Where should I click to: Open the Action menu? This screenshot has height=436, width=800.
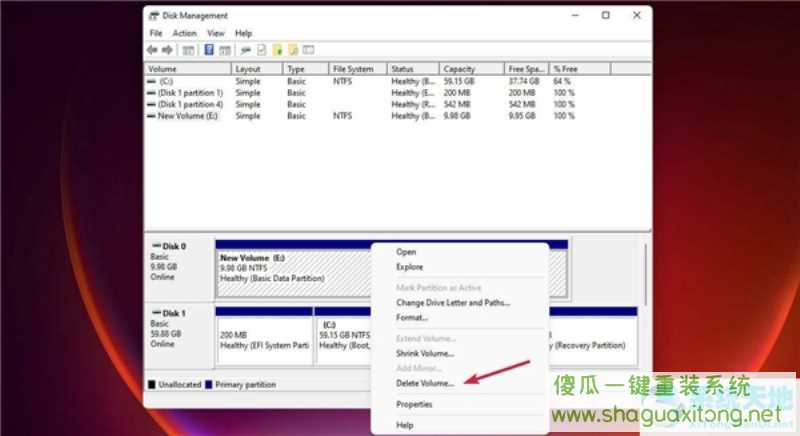[184, 33]
